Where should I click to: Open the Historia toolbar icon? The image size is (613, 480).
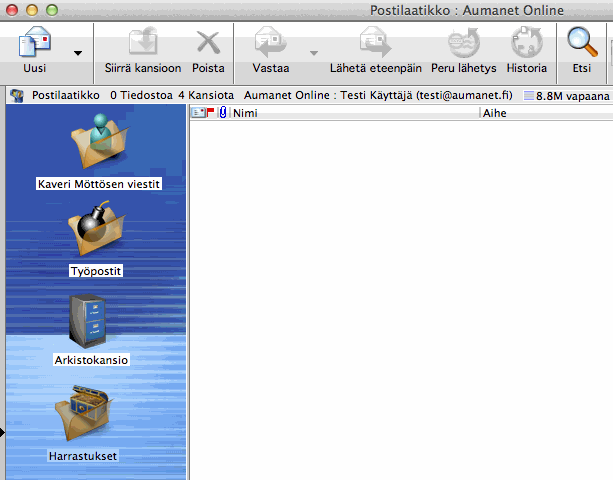[526, 45]
